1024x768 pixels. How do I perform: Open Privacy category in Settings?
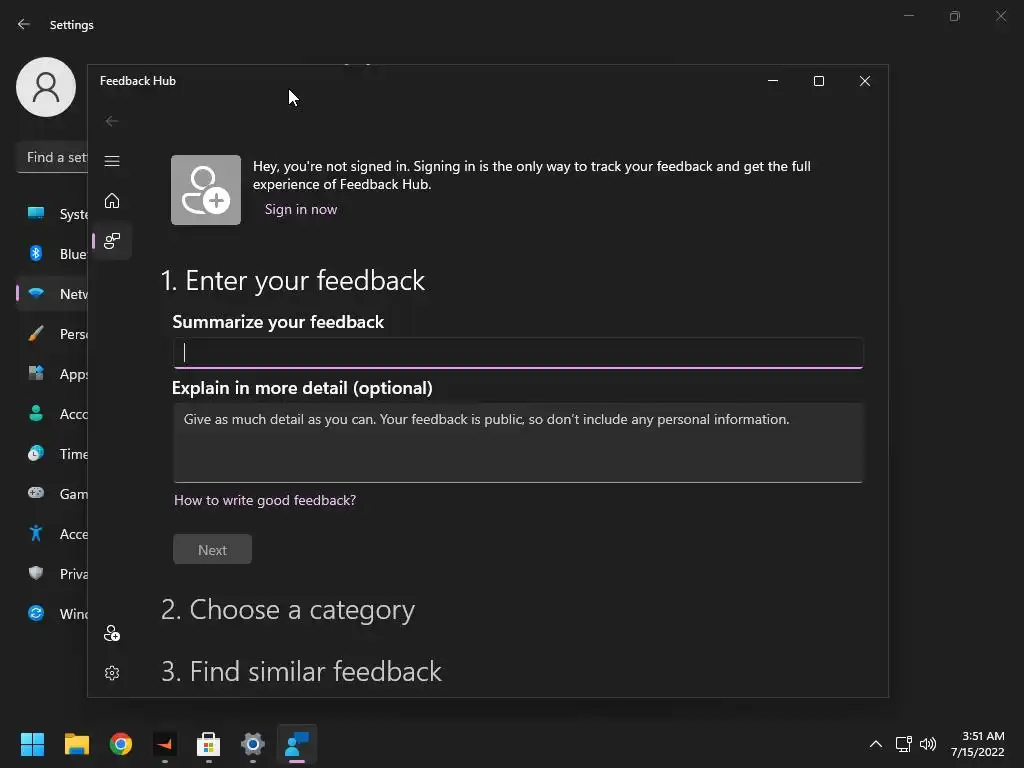click(52, 574)
